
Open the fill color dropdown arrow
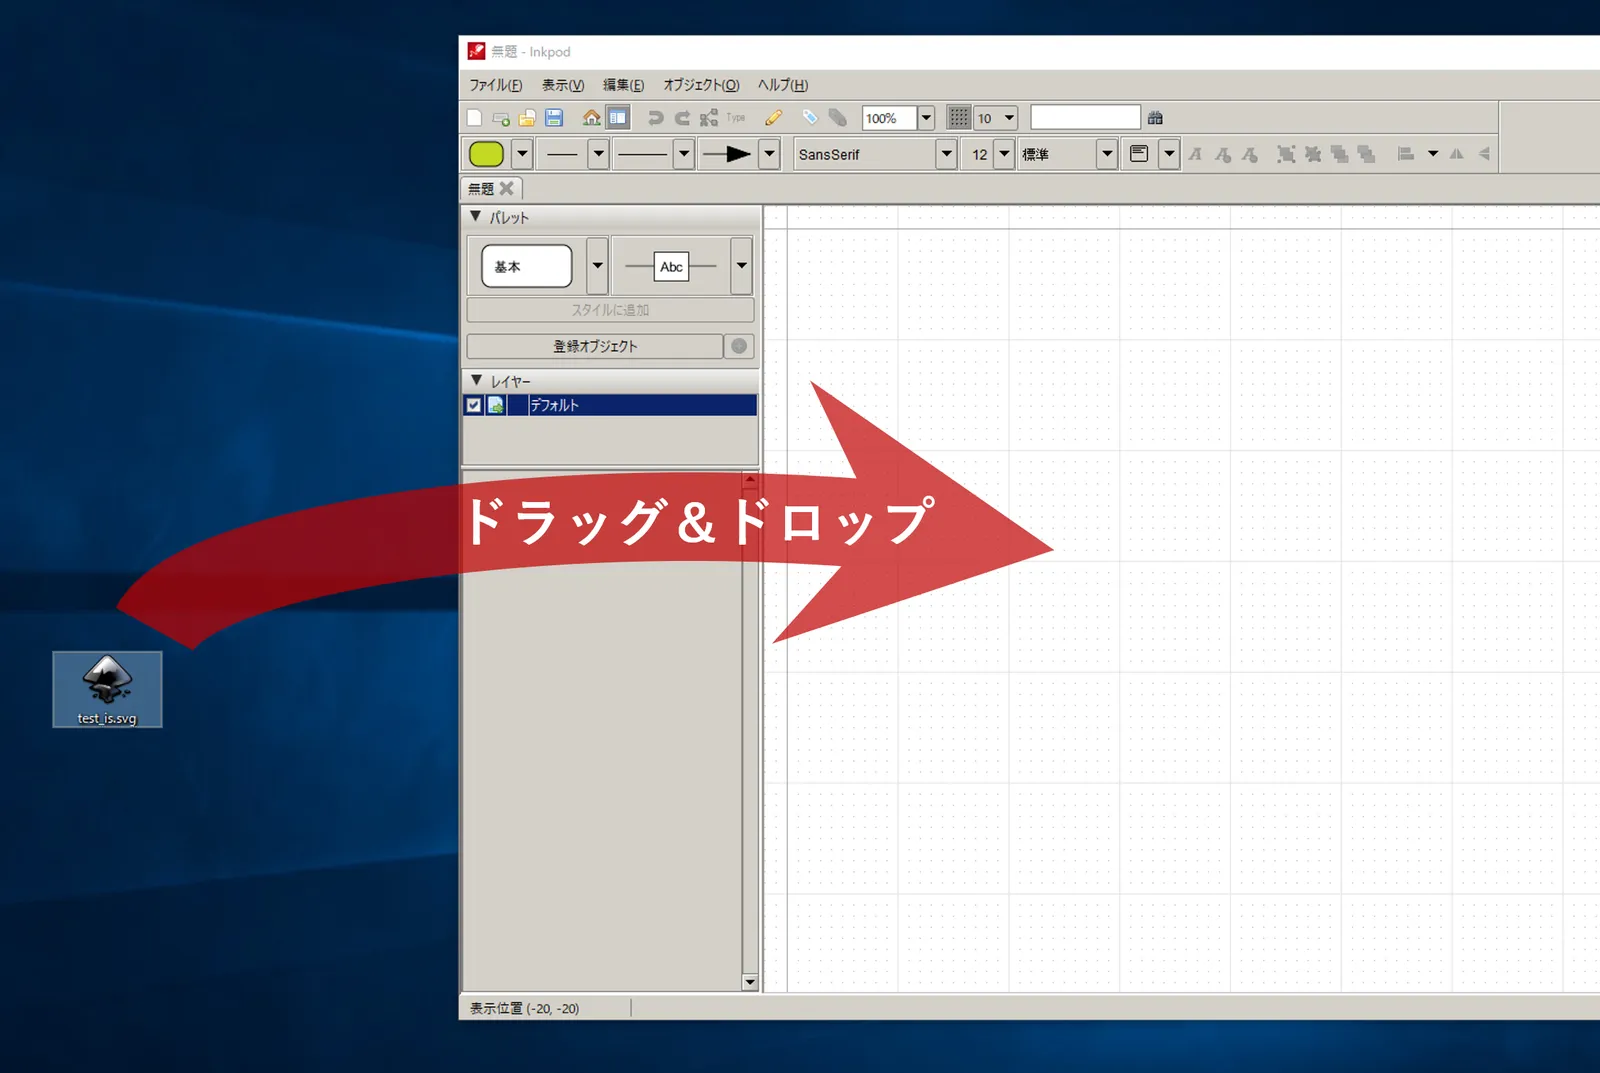pyautogui.click(x=521, y=154)
